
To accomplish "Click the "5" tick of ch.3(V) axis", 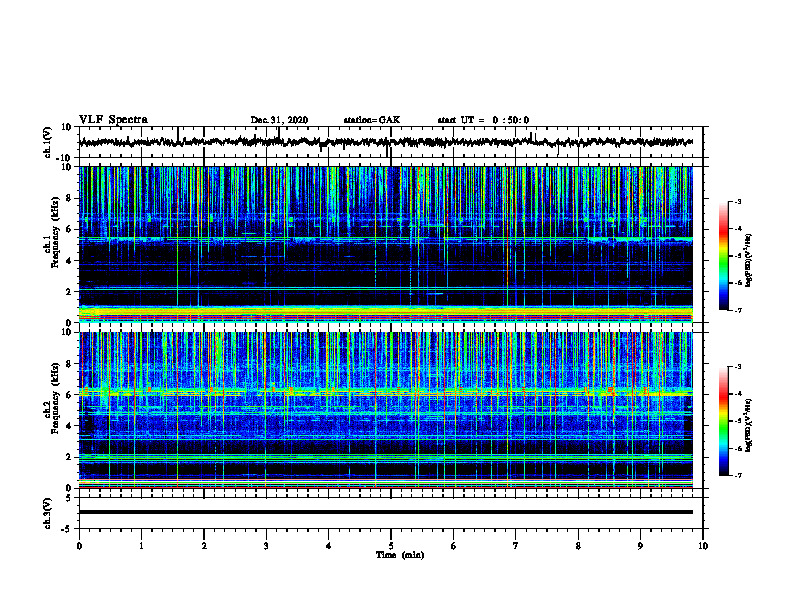I will point(69,498).
